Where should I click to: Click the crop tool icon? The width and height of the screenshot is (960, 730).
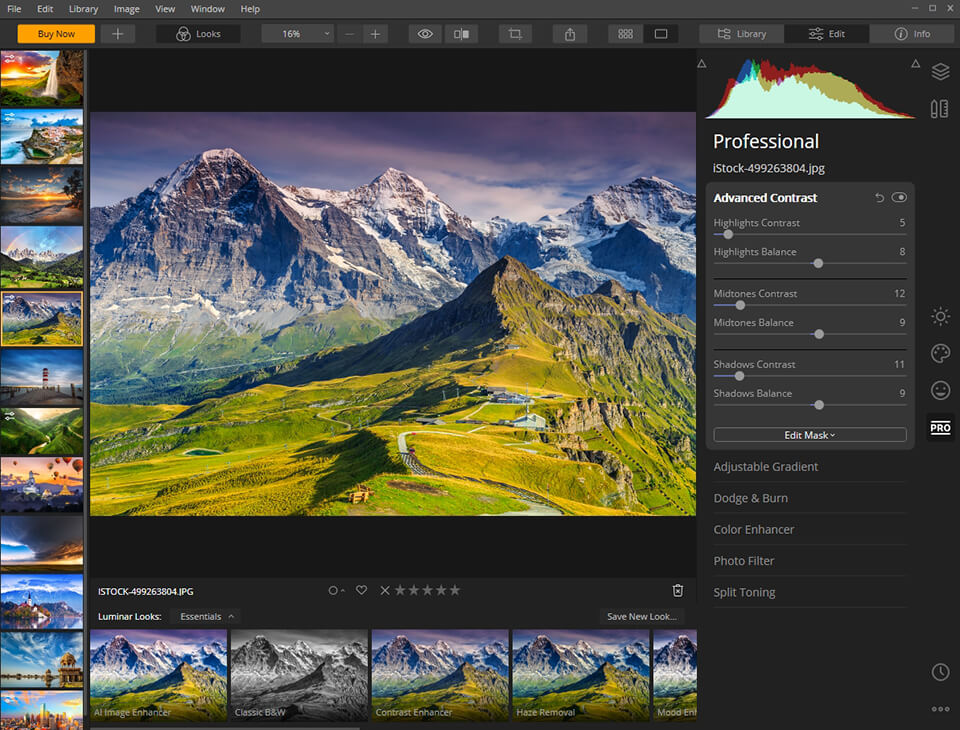[x=515, y=34]
